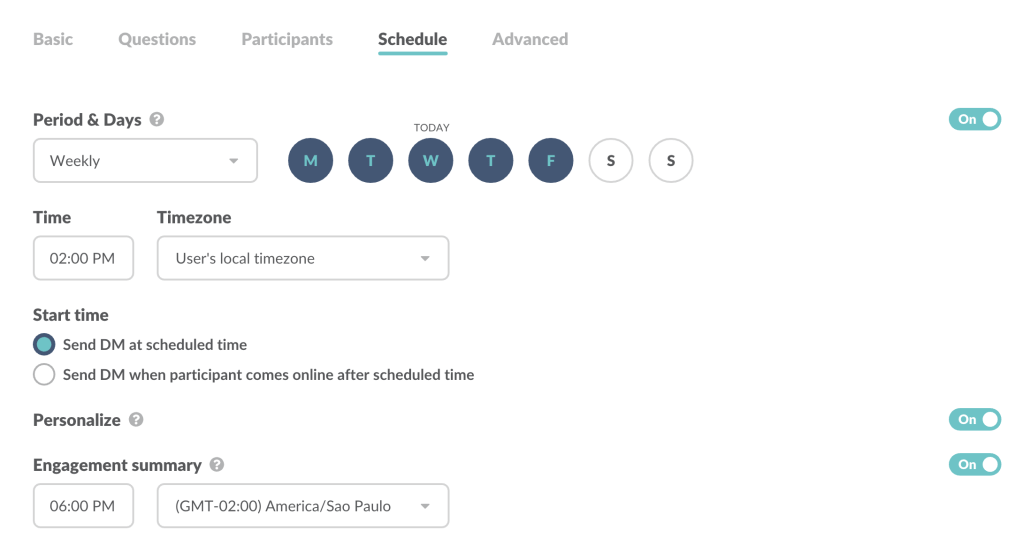The height and width of the screenshot is (546, 1023).
Task: Toggle Monday day circle
Action: pyautogui.click(x=310, y=161)
